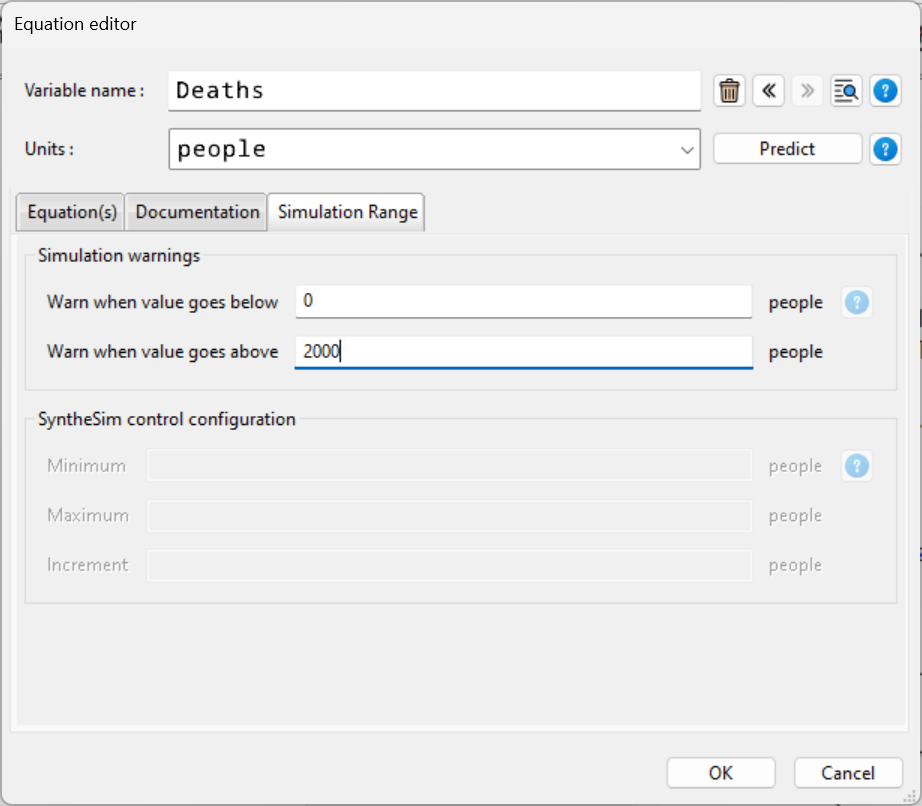Click the help icon in the Variable name row
Viewport: 922px width, 806px height.
pyautogui.click(x=885, y=91)
